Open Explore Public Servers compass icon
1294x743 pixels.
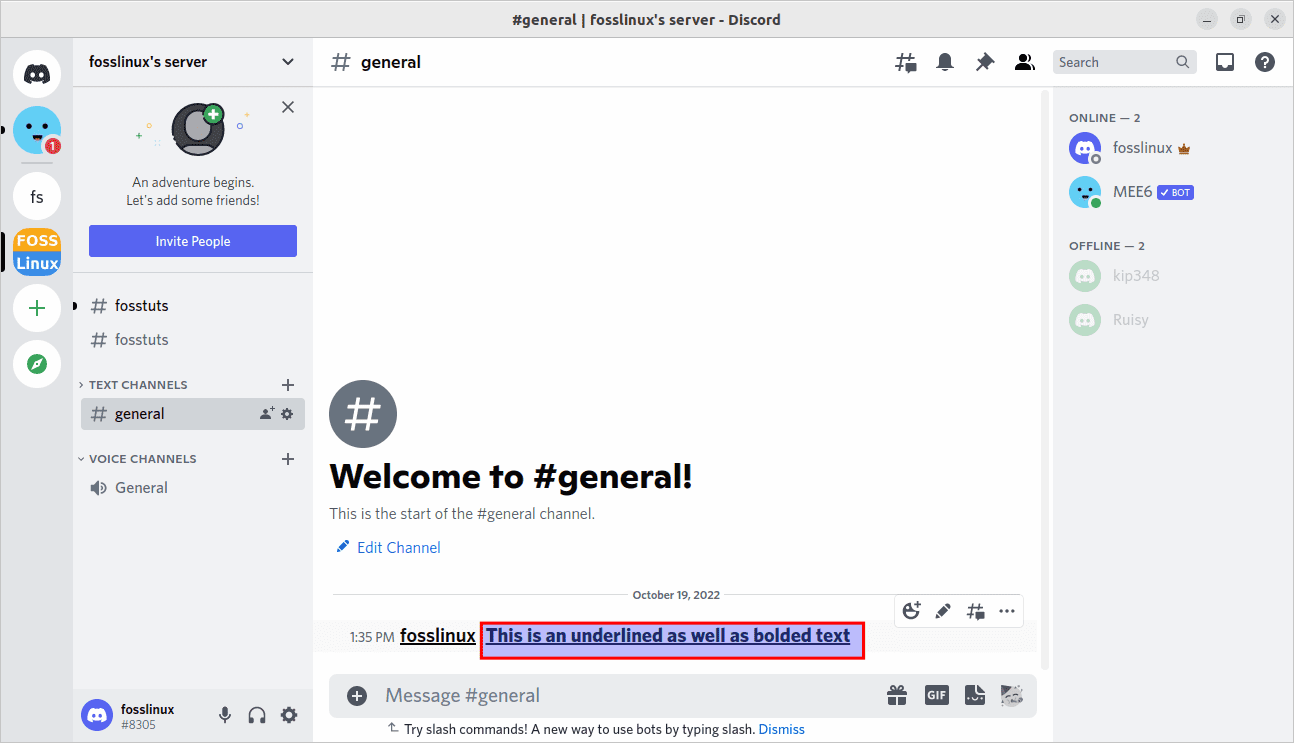pyautogui.click(x=37, y=364)
